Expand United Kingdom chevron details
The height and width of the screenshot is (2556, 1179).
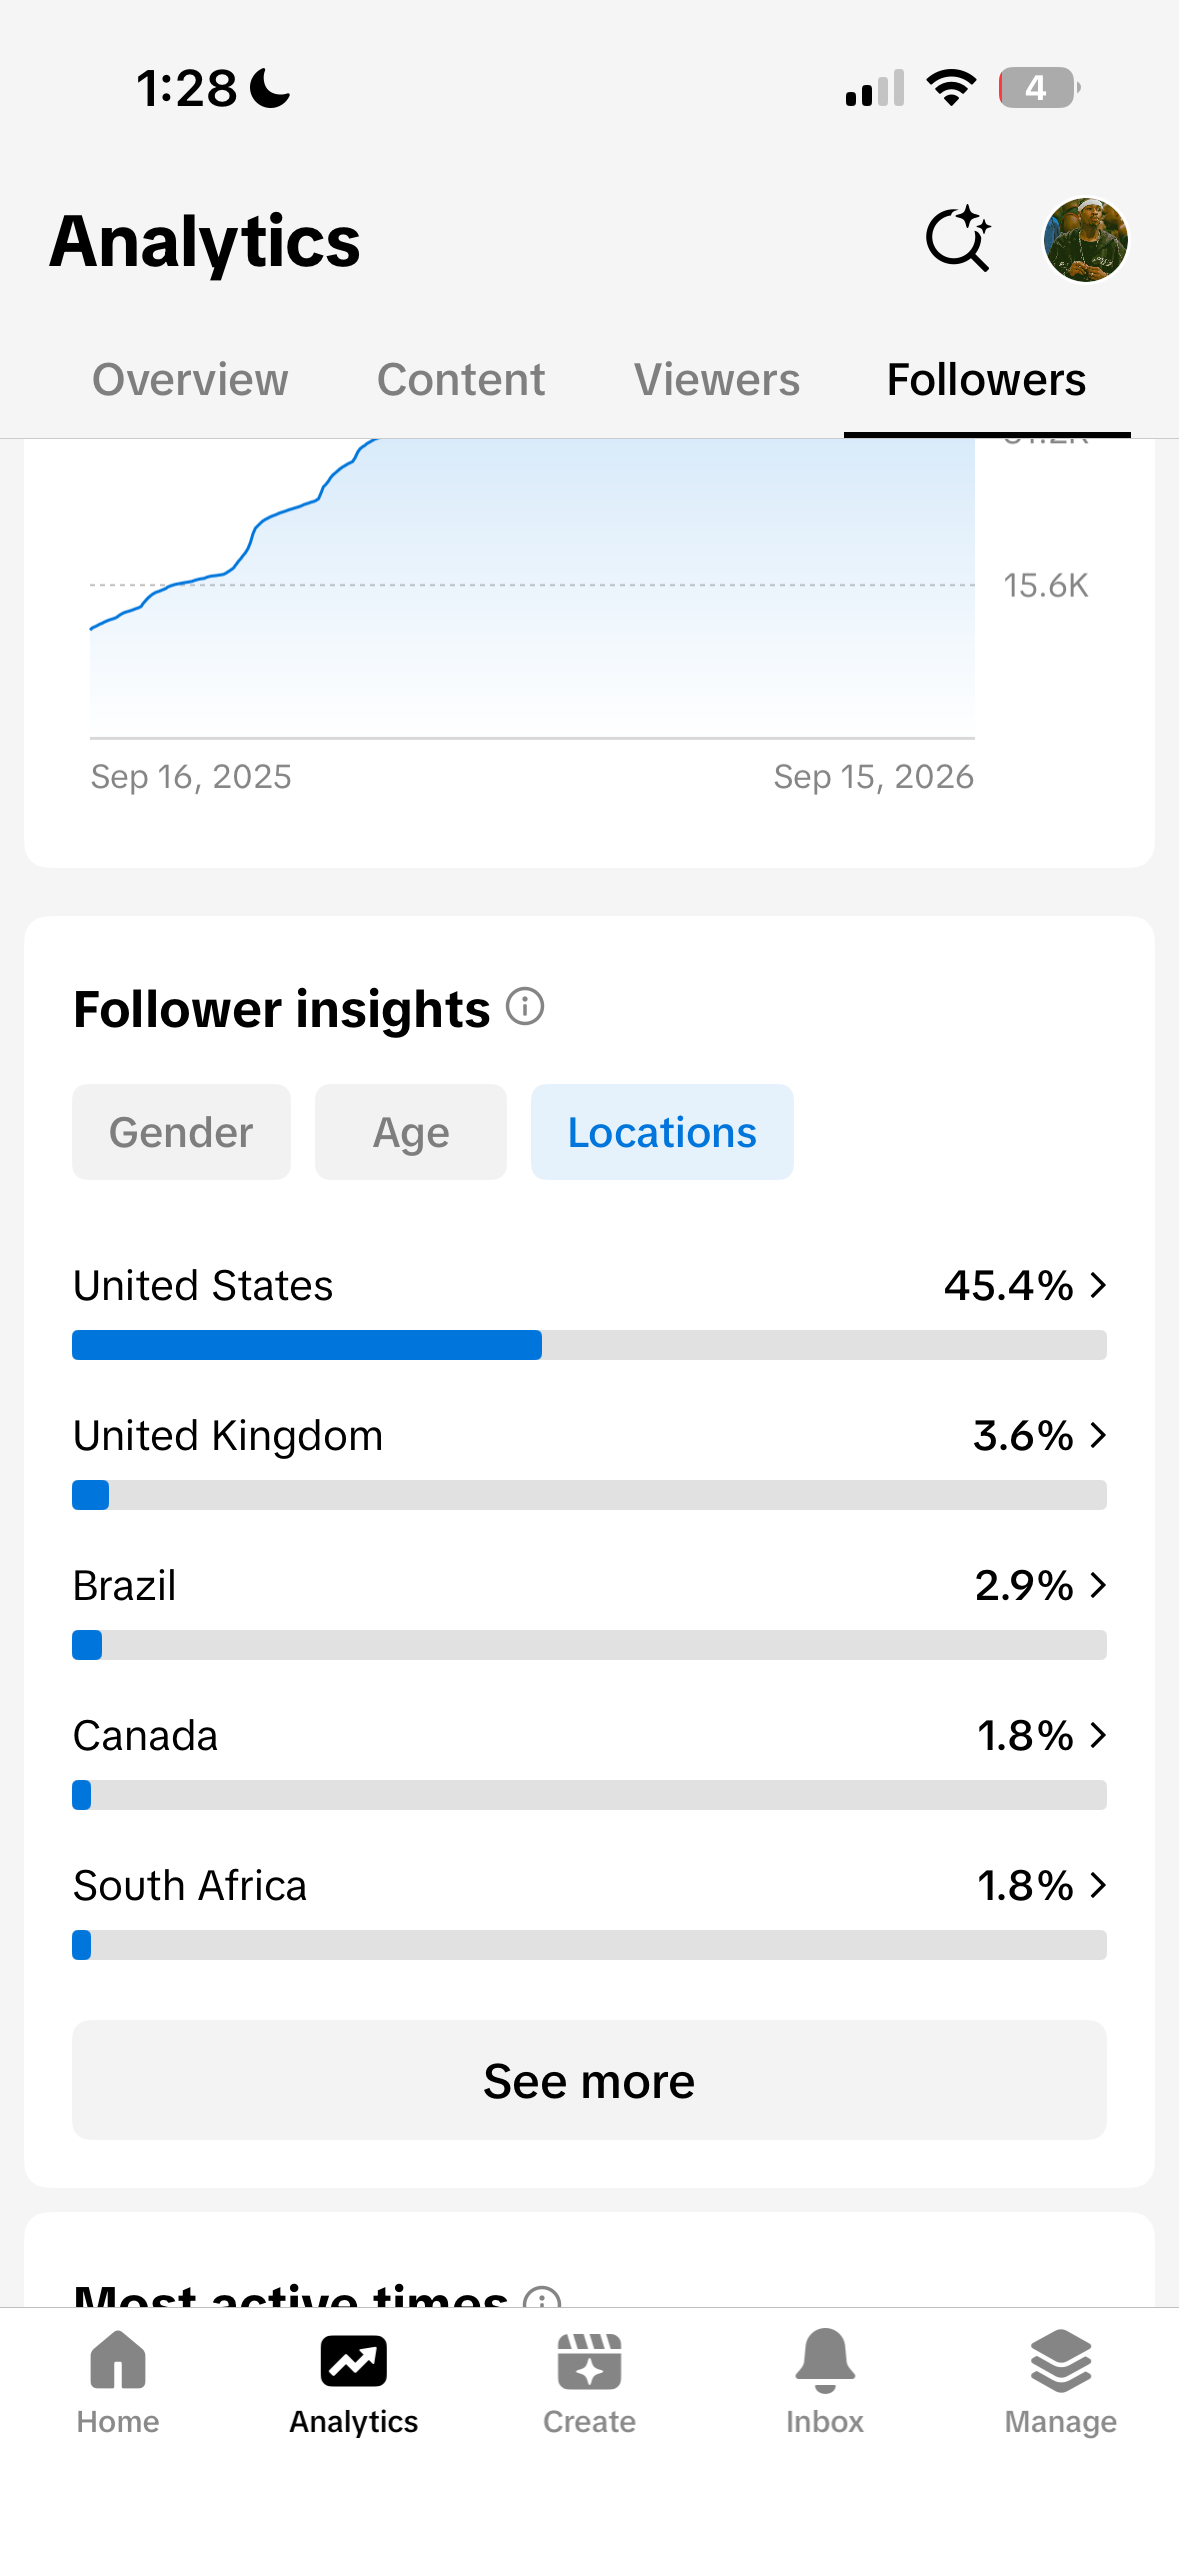[x=1098, y=1435]
